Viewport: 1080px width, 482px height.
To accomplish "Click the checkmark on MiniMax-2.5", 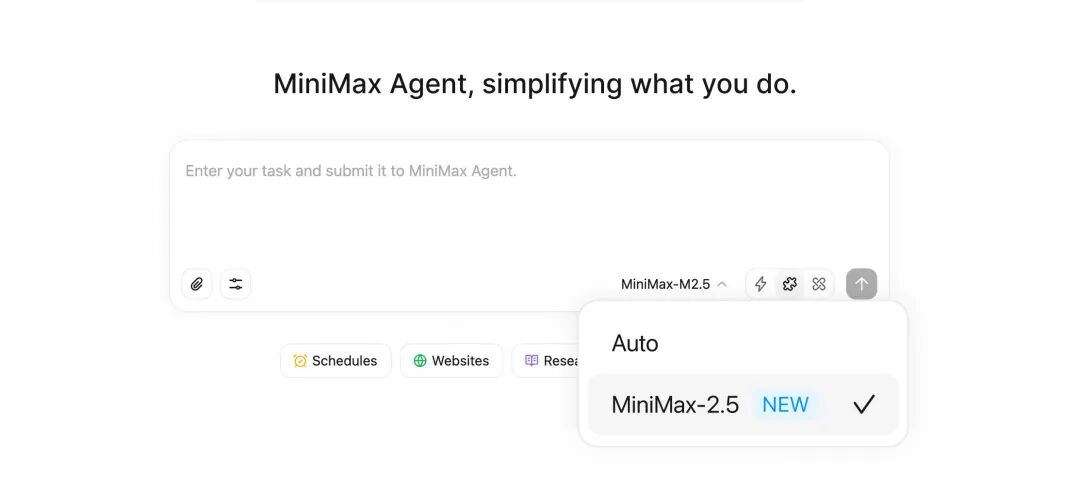I will (864, 404).
